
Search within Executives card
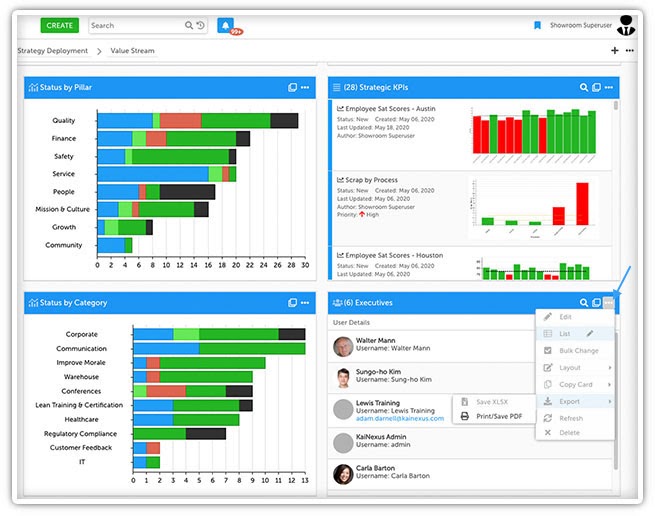[x=584, y=302]
